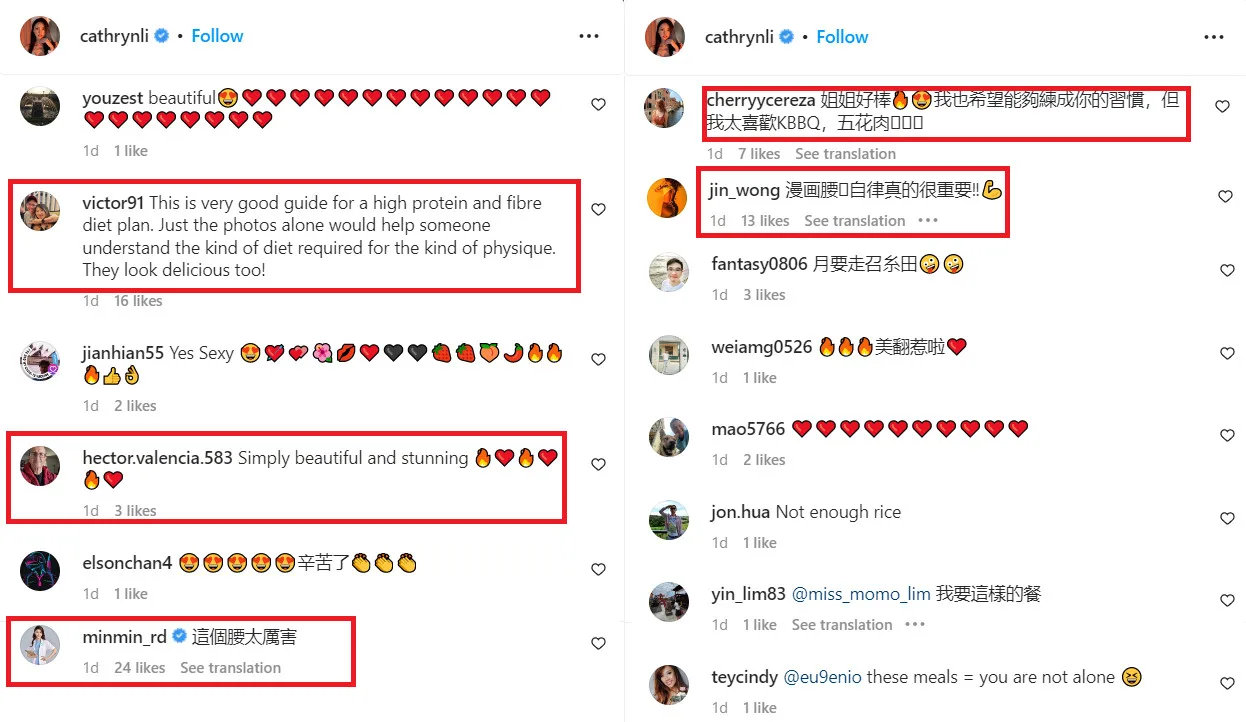Follow cathrynli in left post header
1246x722 pixels.
click(x=217, y=36)
